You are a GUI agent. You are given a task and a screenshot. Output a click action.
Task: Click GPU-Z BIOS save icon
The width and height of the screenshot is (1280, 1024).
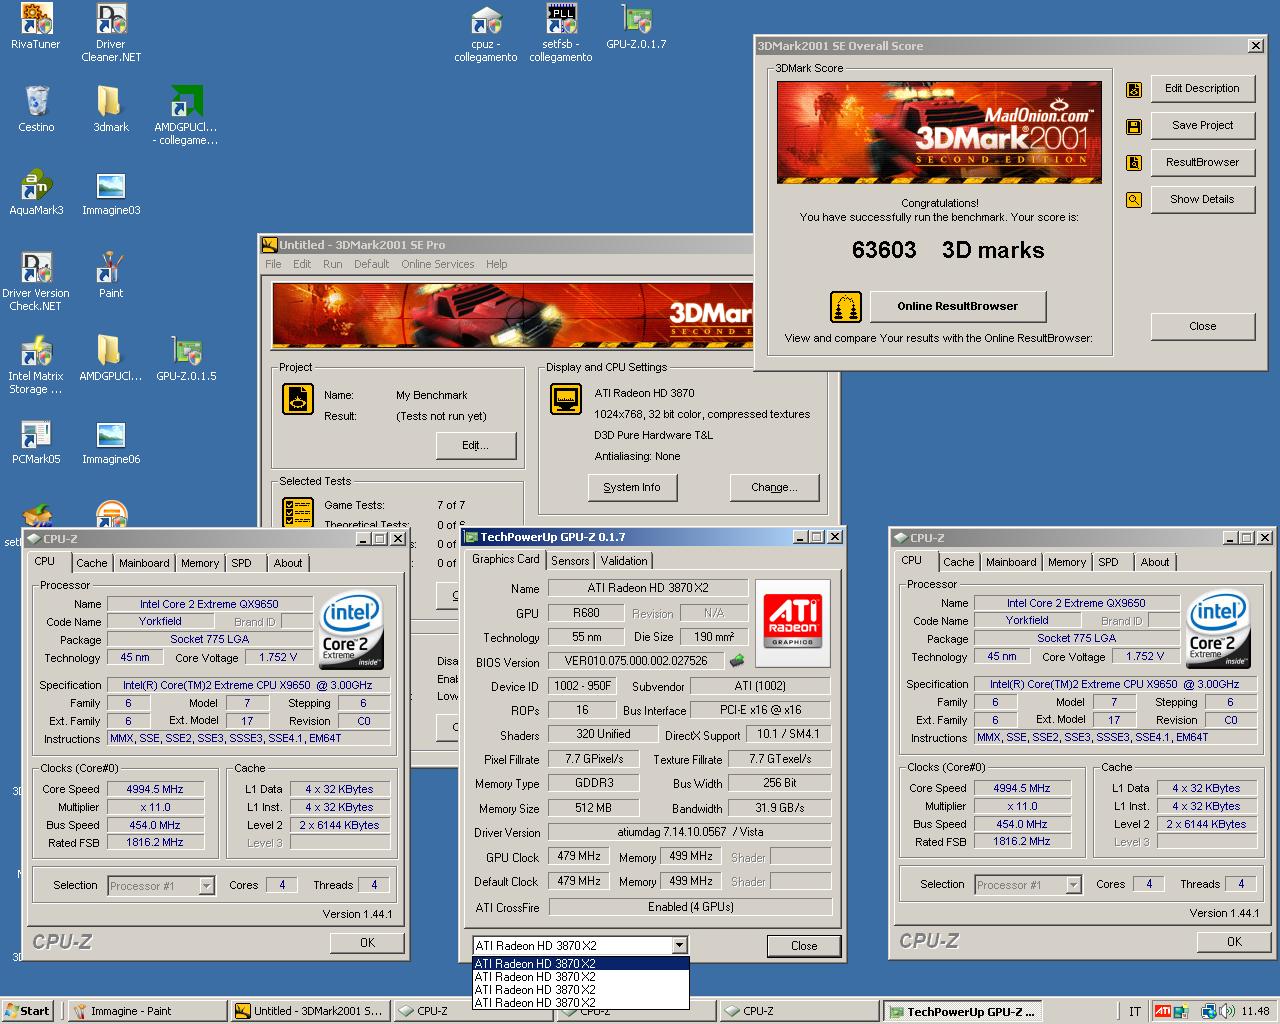coord(737,660)
